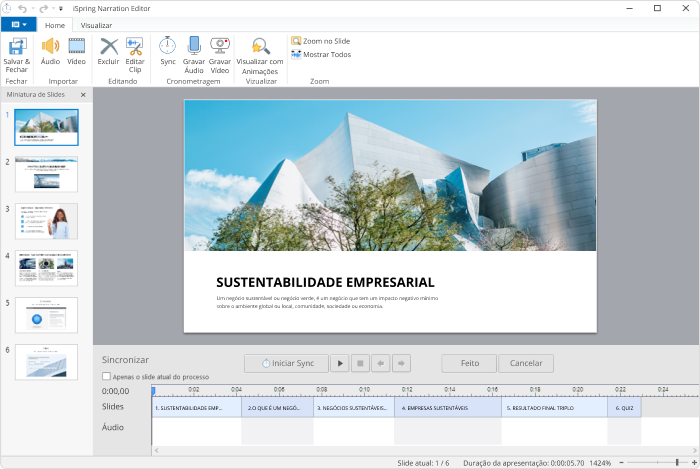This screenshot has width=700, height=469.
Task: Select slide 3 thumbnail with woman
Action: pos(46,221)
